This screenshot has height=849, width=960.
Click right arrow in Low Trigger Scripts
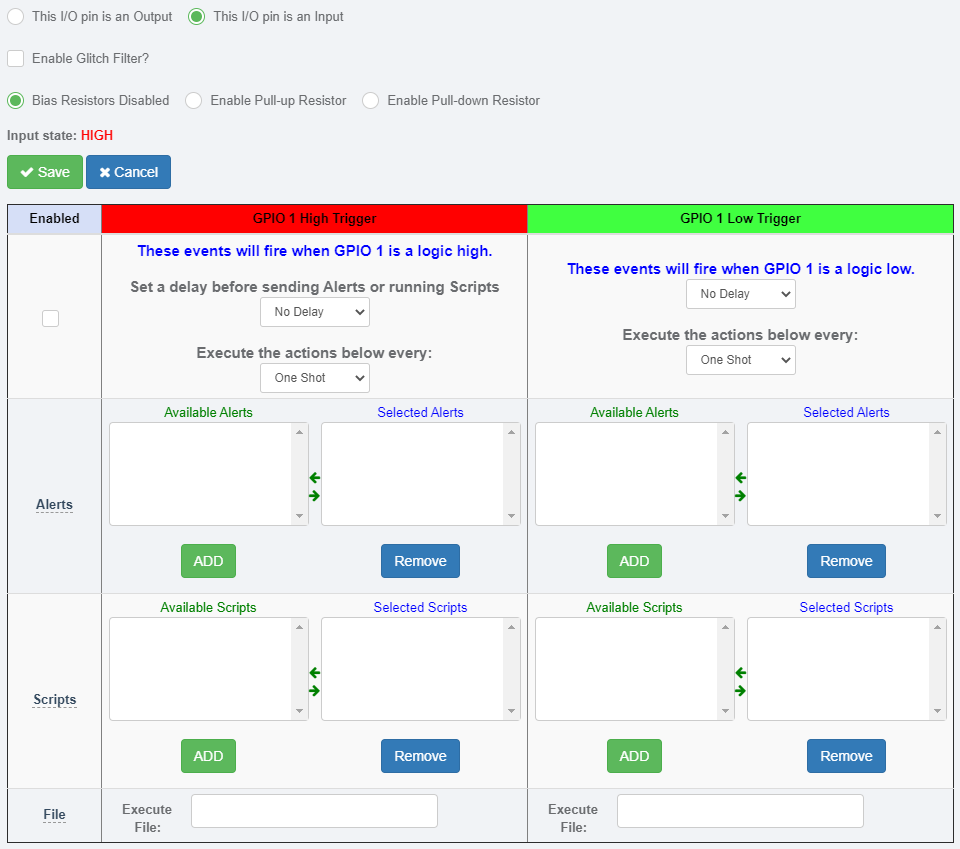741,691
